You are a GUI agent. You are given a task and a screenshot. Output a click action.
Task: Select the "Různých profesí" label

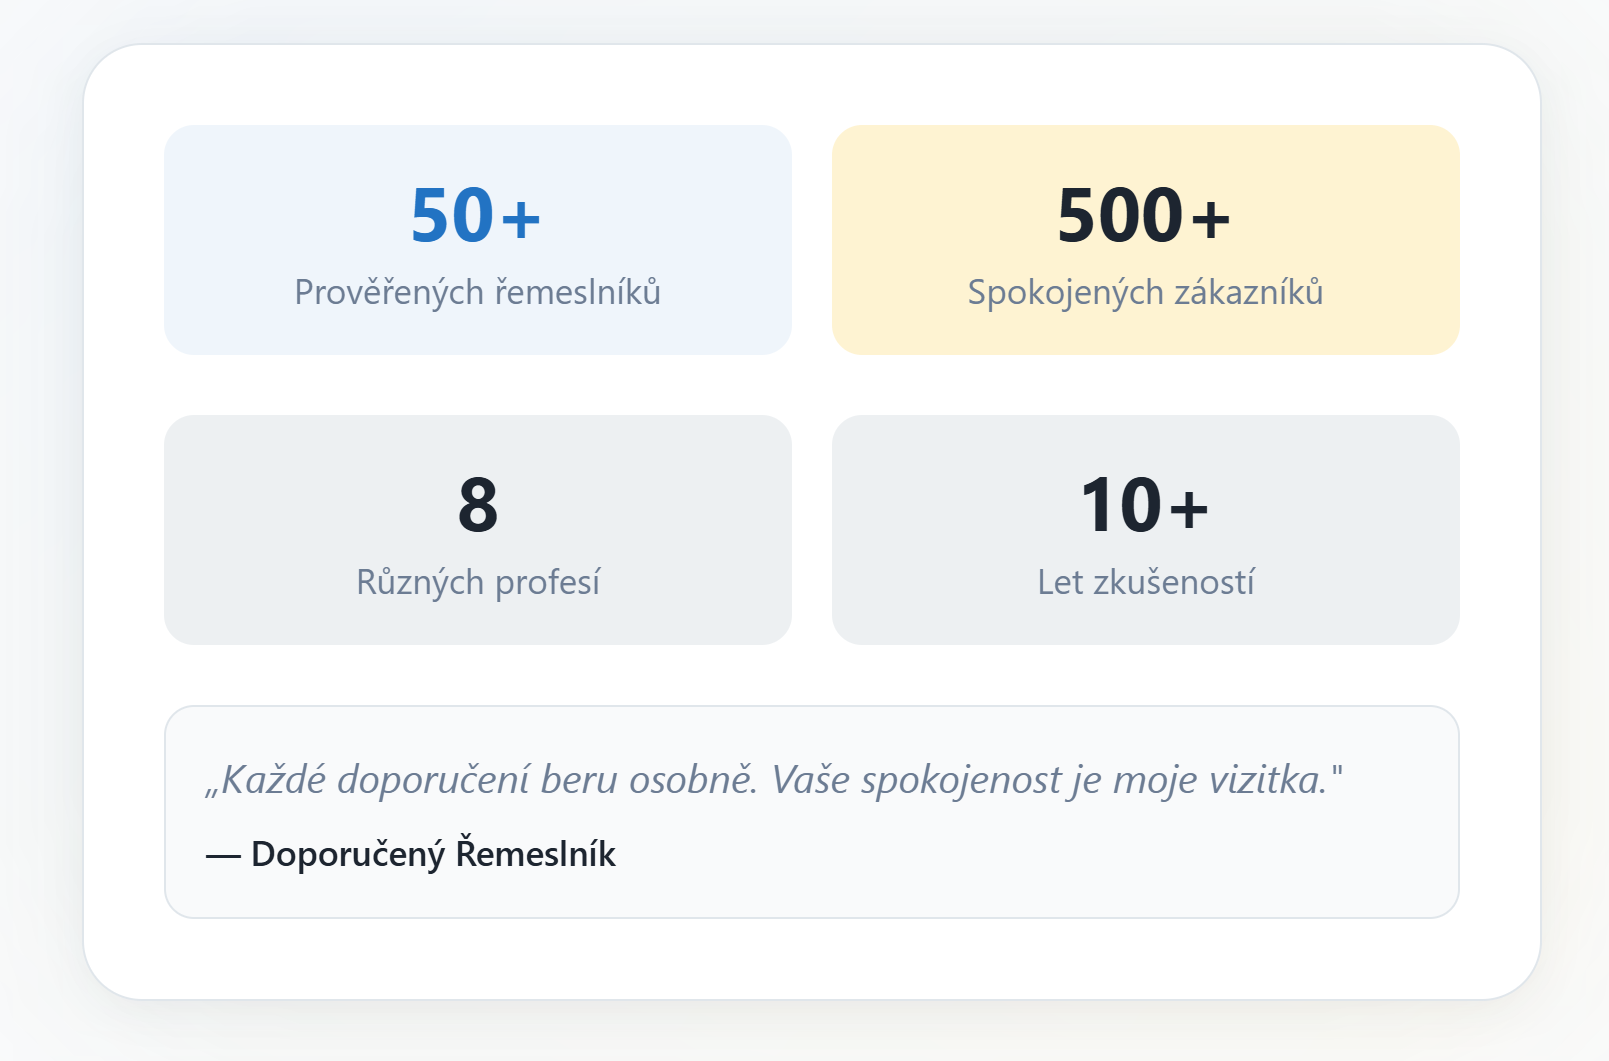click(x=477, y=582)
